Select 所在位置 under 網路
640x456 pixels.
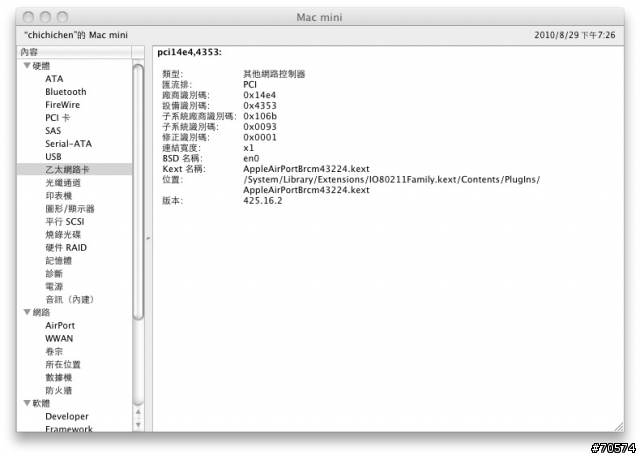[x=63, y=365]
